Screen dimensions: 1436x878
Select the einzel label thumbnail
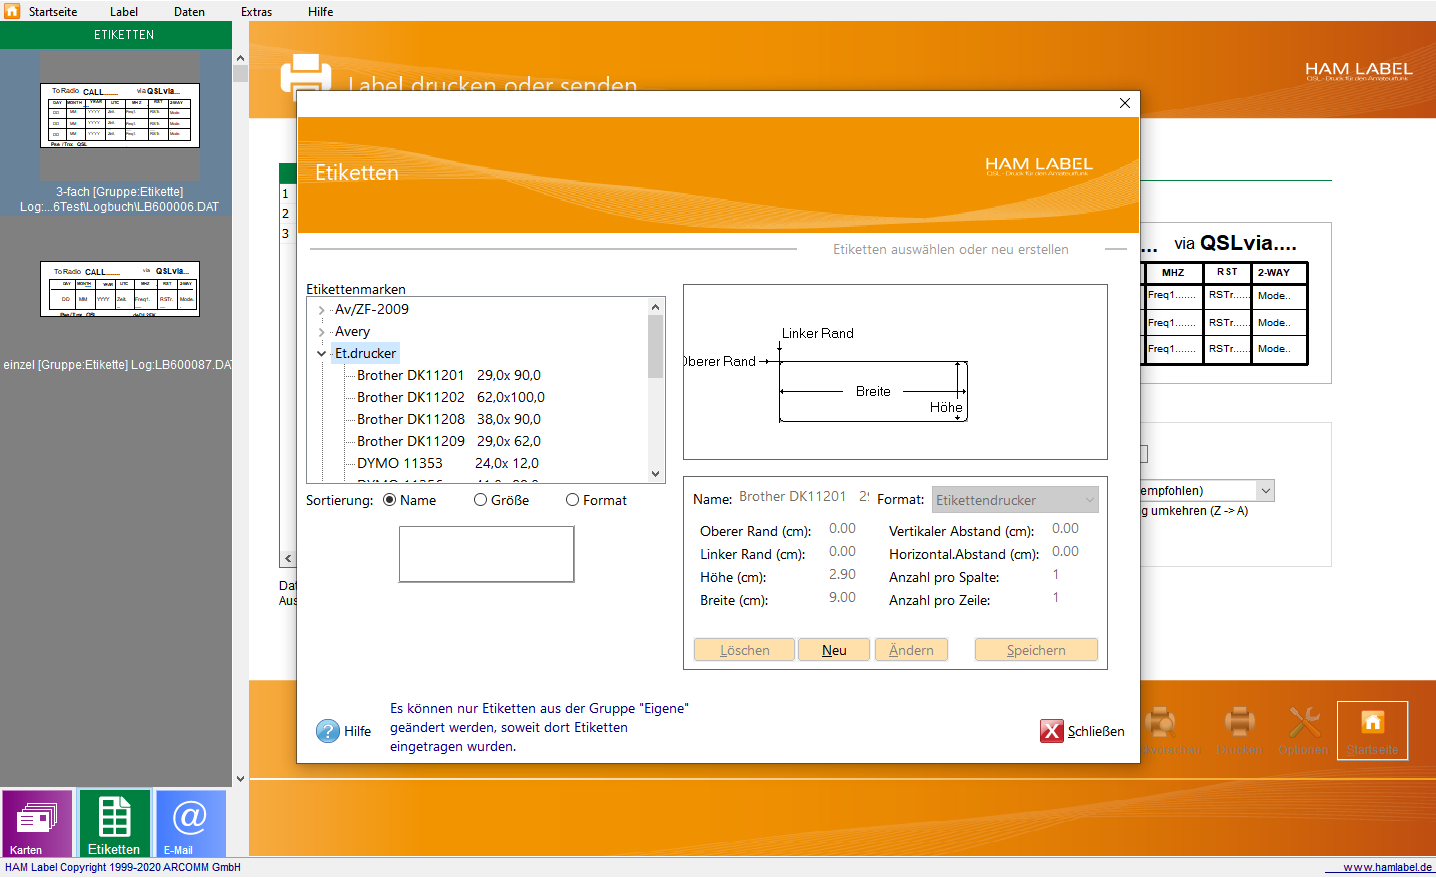[x=119, y=289]
